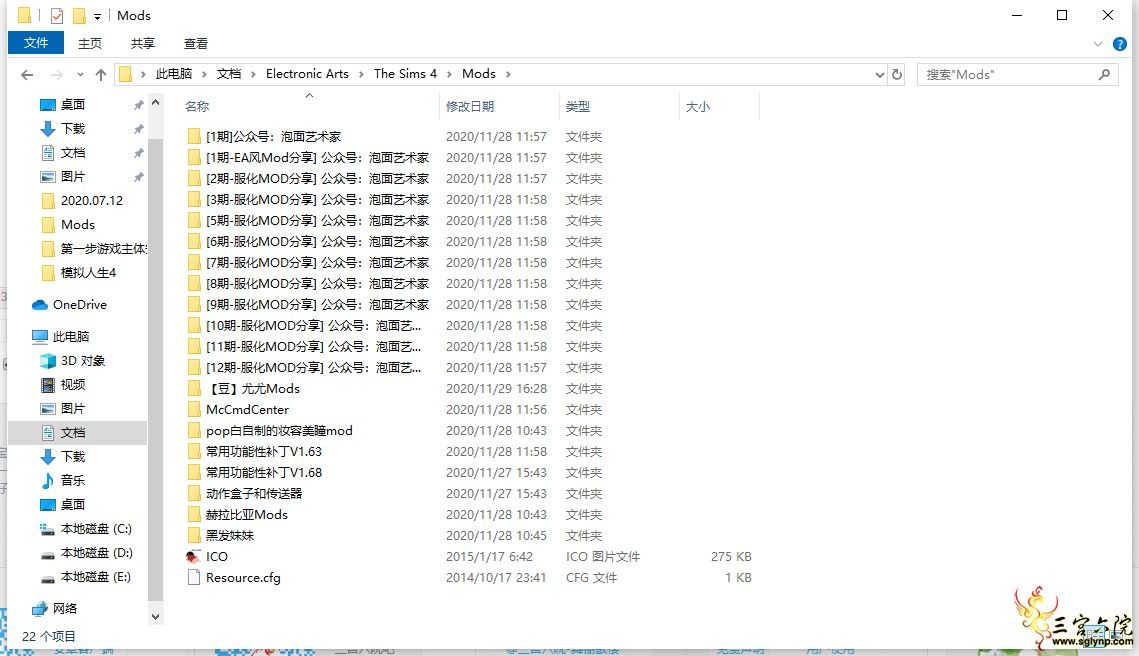Click the 2020/11/29 16:28 date cell

pos(496,389)
